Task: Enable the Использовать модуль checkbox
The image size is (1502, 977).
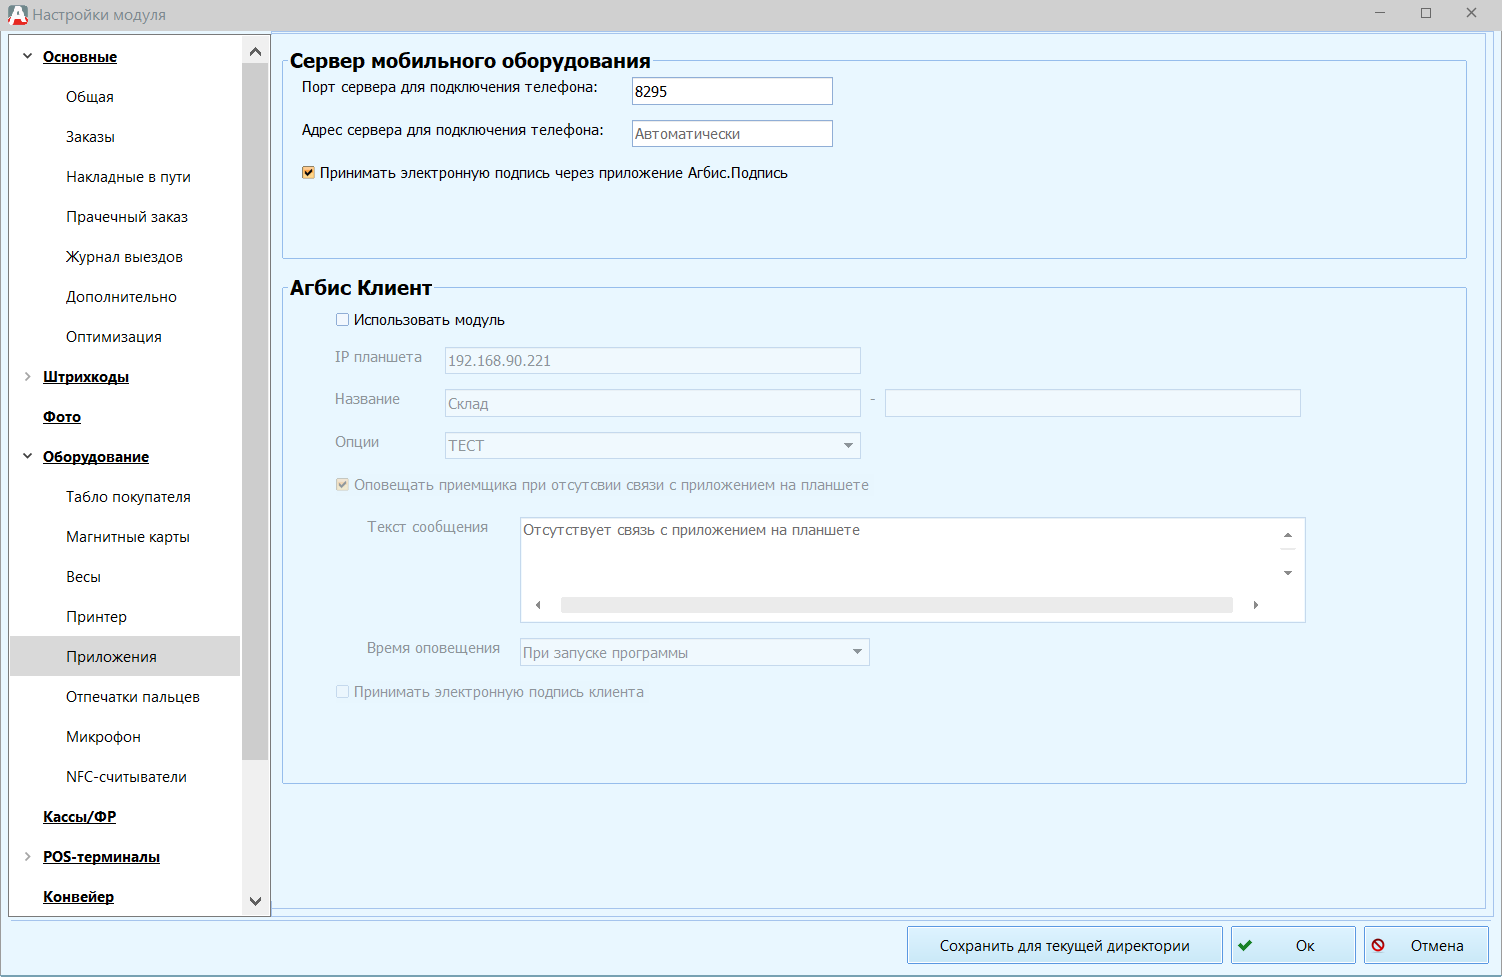Action: pos(342,320)
